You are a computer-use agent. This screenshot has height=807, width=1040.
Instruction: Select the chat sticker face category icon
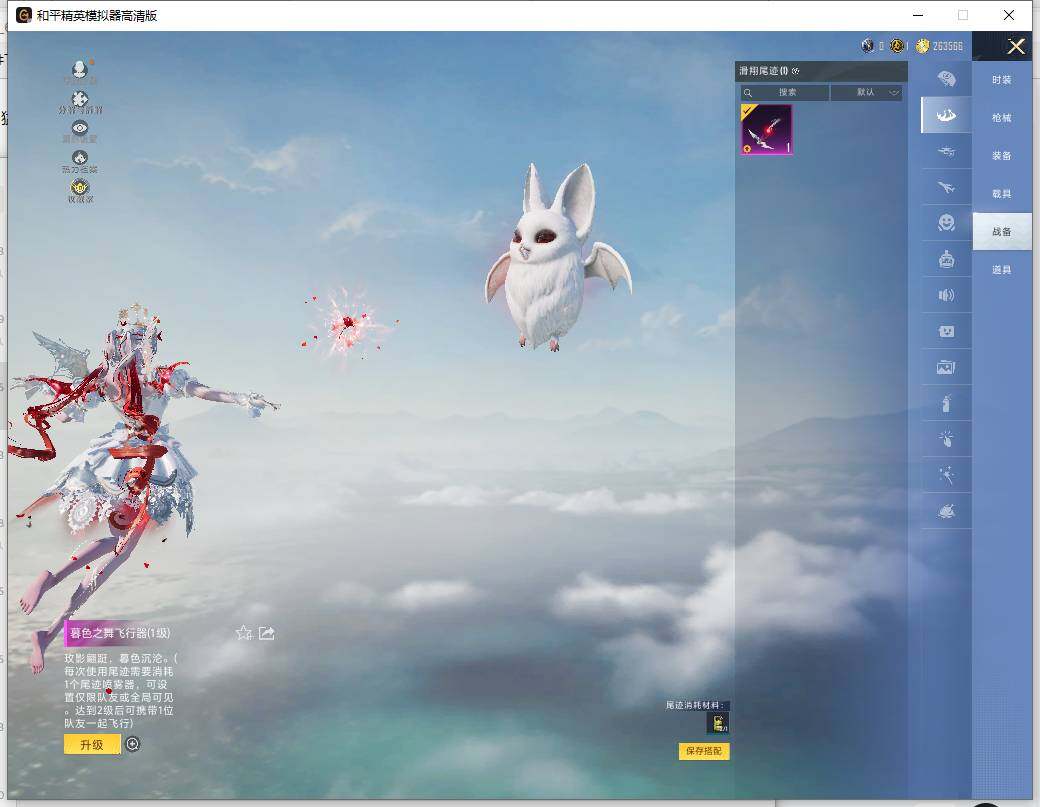(x=946, y=331)
